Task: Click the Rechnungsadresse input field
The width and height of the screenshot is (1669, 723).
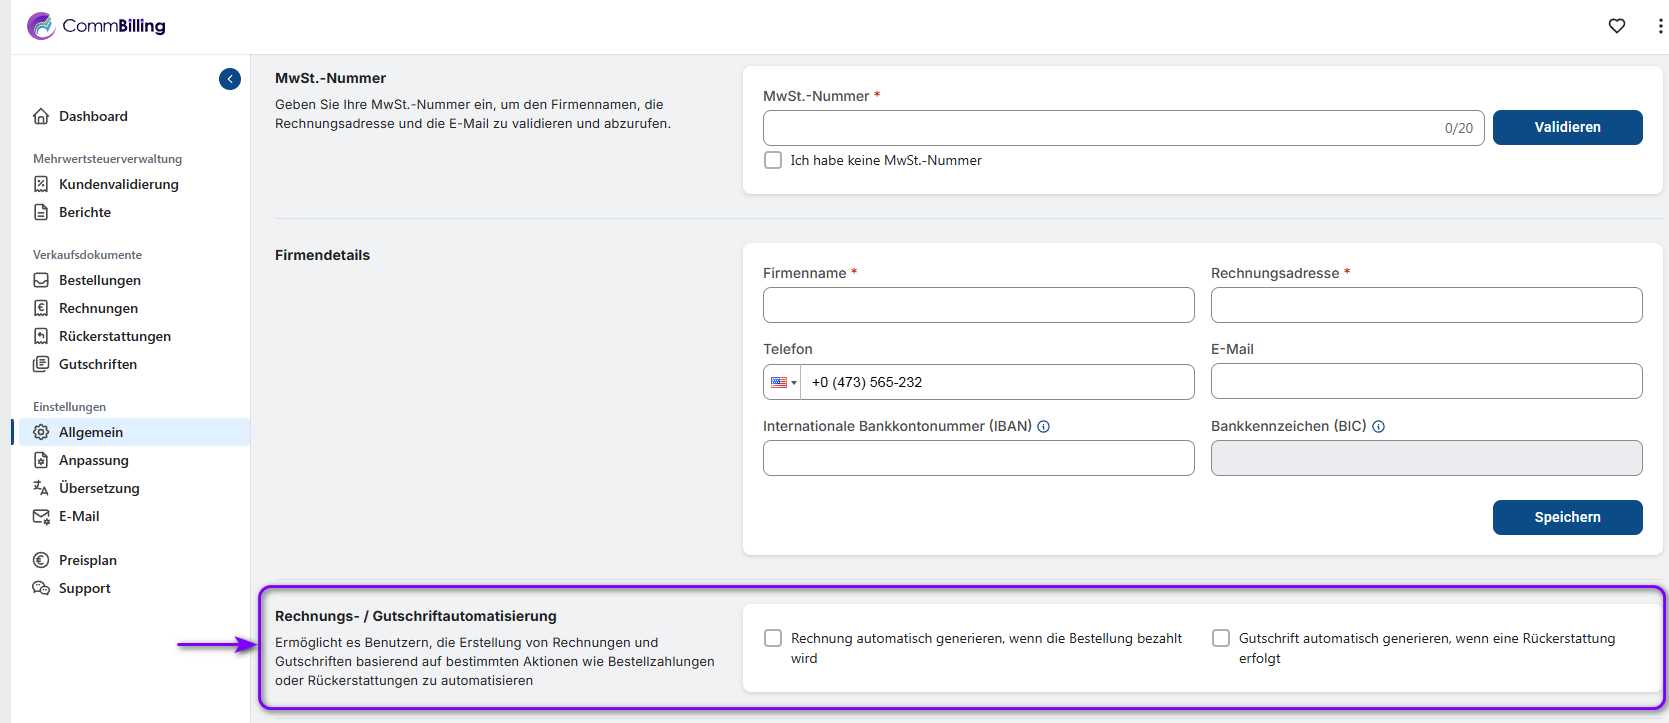Action: click(x=1426, y=305)
